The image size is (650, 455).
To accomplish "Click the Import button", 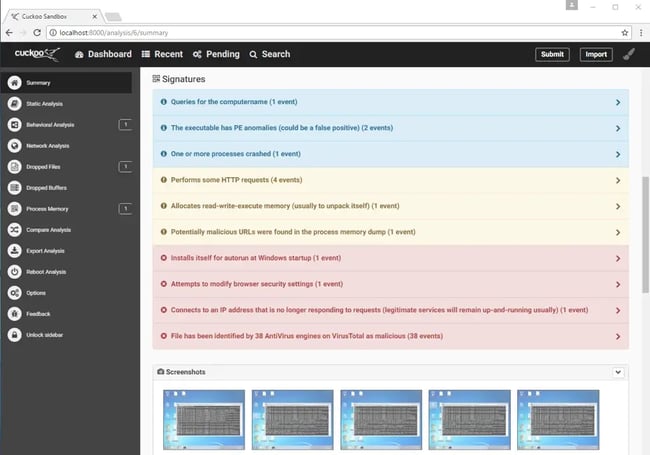I will tap(596, 54).
